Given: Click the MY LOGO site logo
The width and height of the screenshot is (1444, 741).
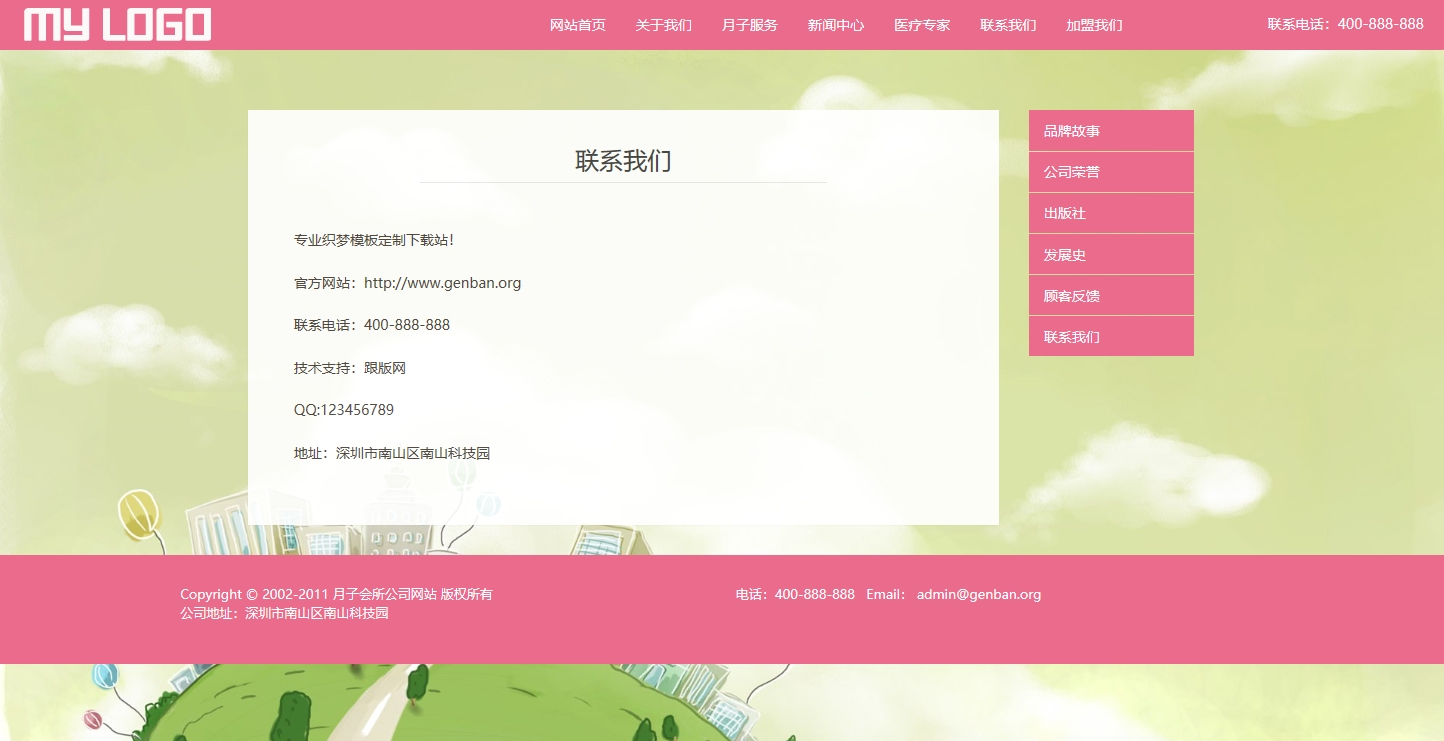Looking at the screenshot, I should point(117,24).
